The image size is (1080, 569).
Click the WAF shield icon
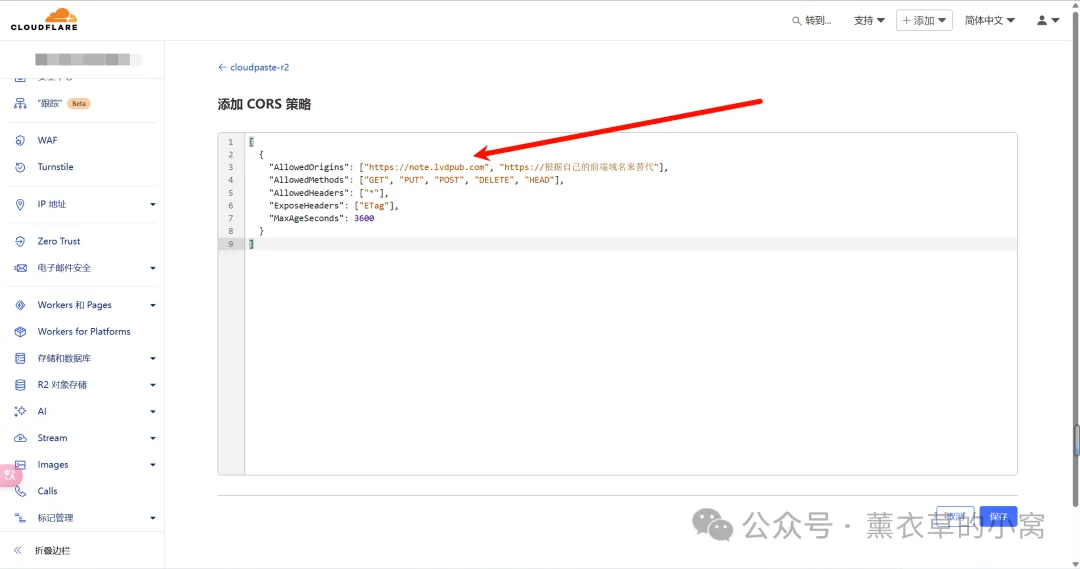[x=20, y=141]
